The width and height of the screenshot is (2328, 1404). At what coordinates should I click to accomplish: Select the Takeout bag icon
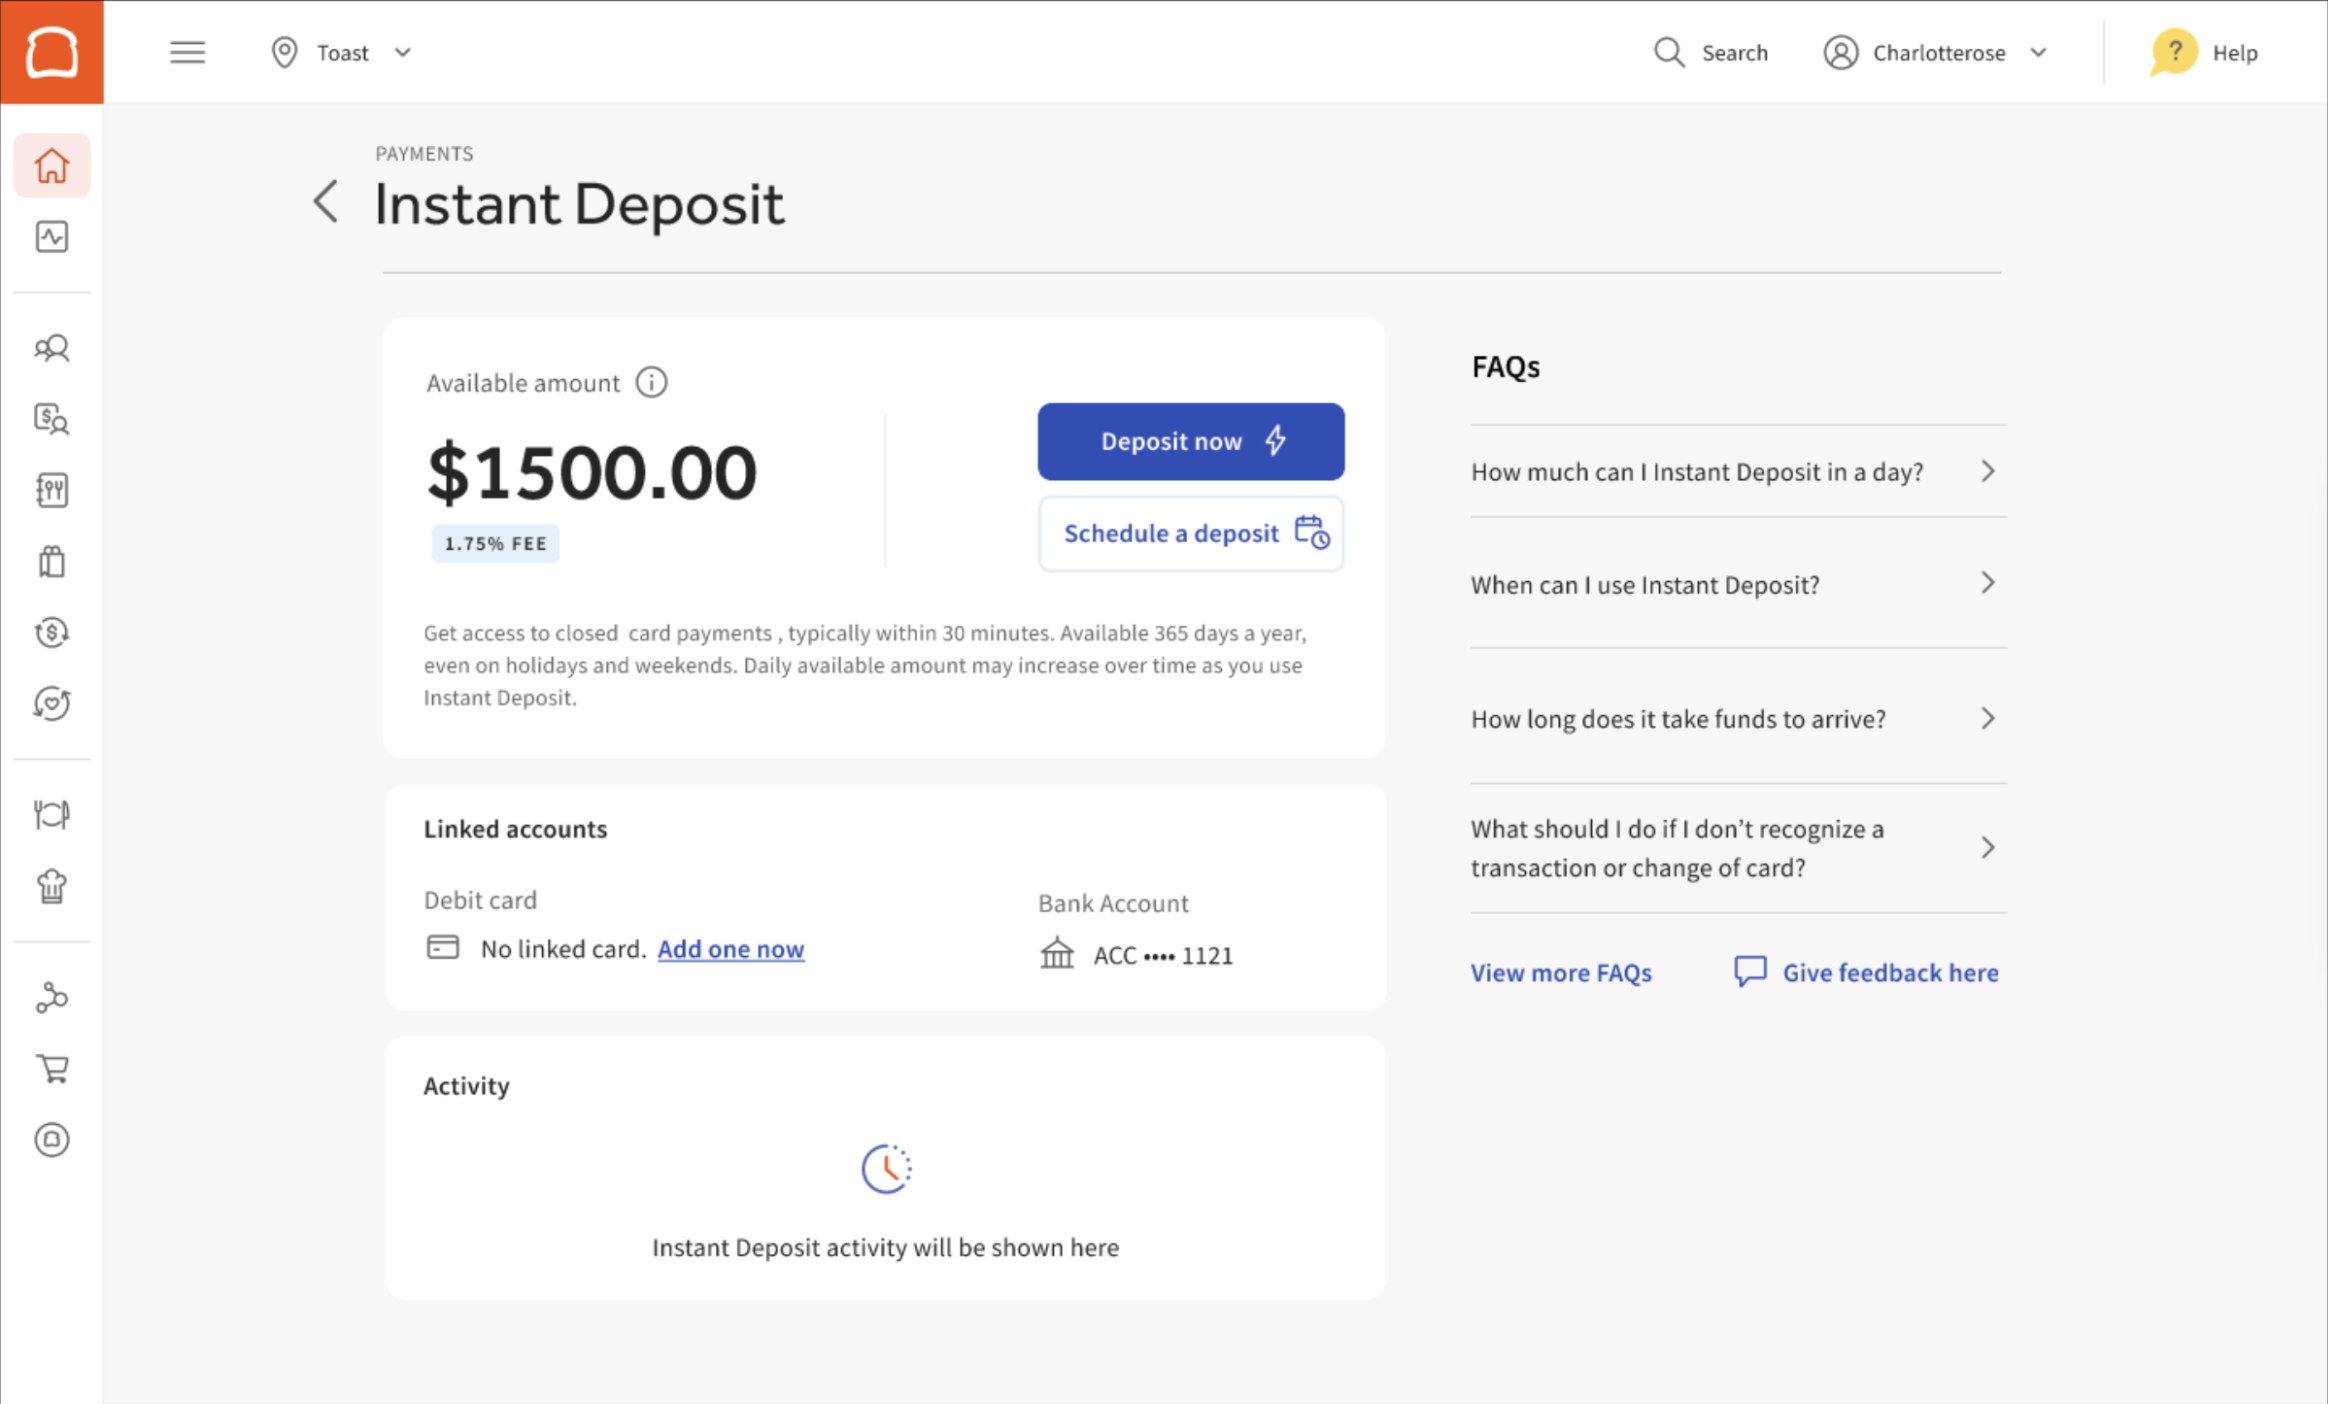pos(52,561)
